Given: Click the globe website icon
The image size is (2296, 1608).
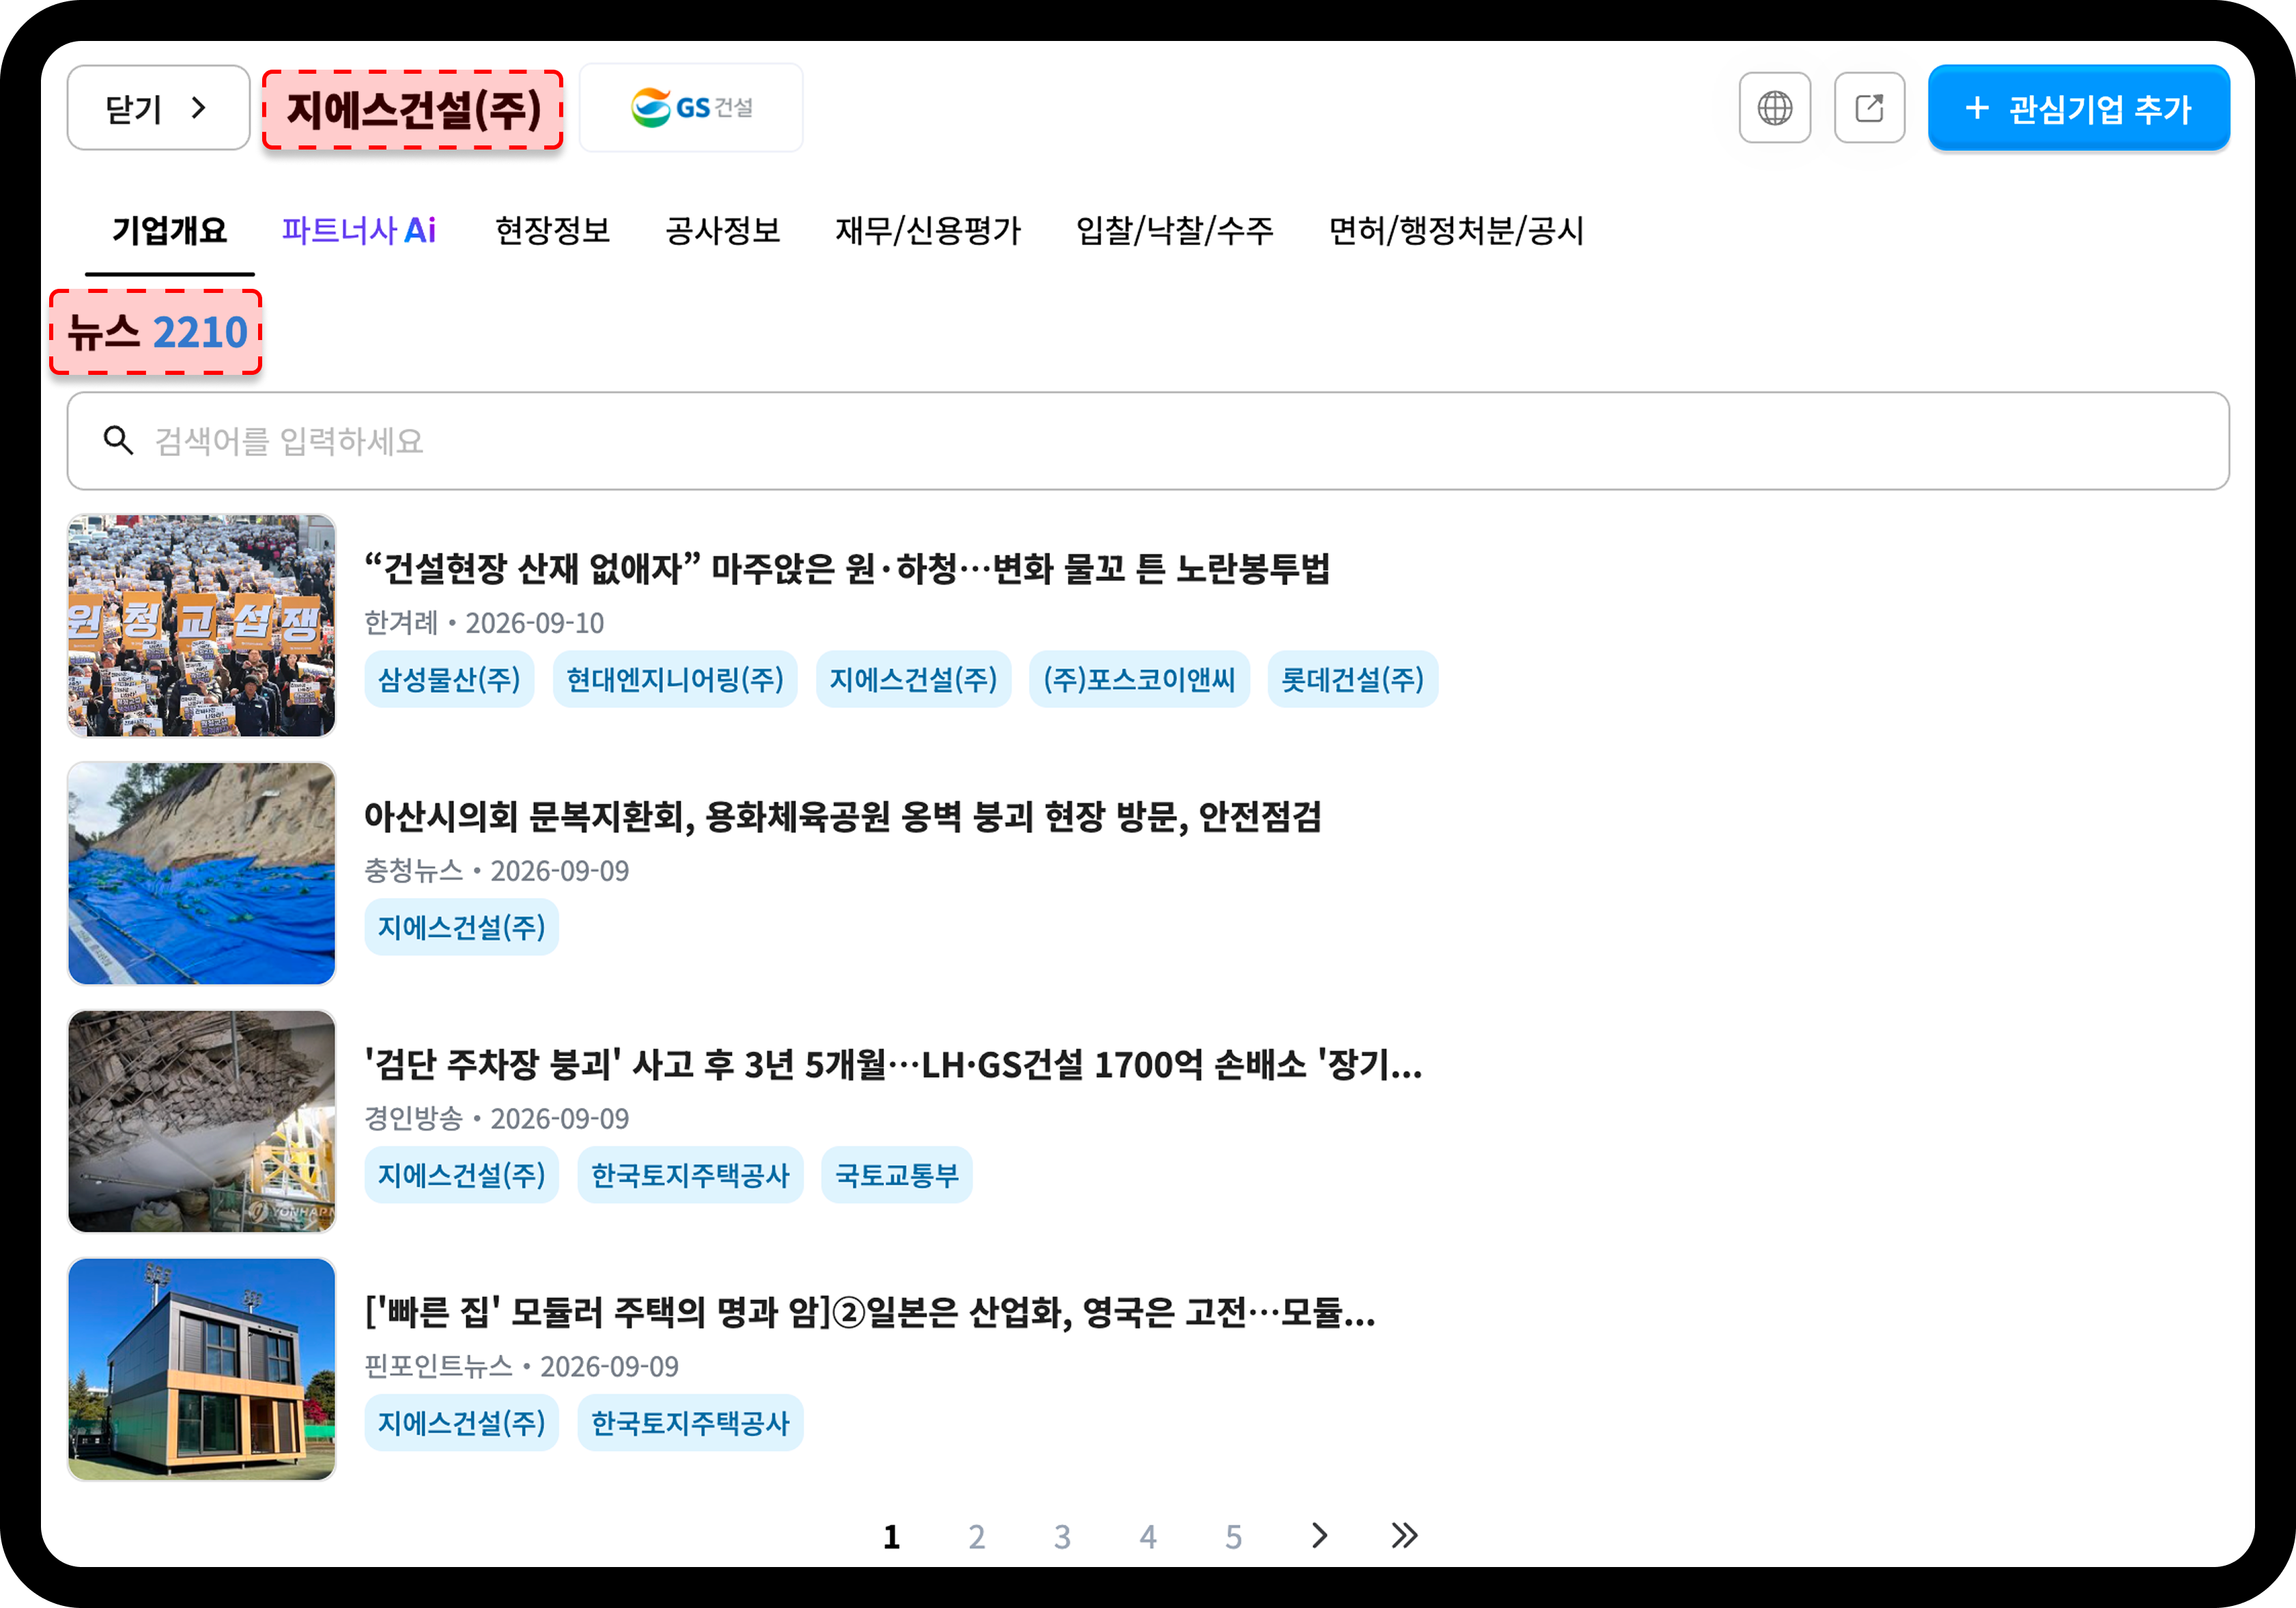Looking at the screenshot, I should click(x=1774, y=108).
